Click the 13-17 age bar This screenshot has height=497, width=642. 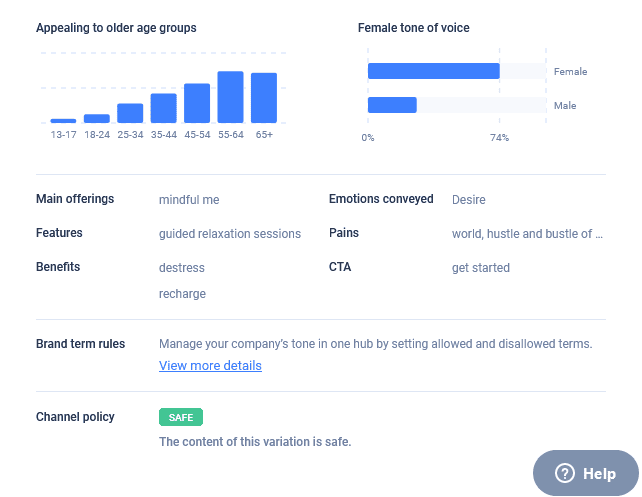pos(63,120)
